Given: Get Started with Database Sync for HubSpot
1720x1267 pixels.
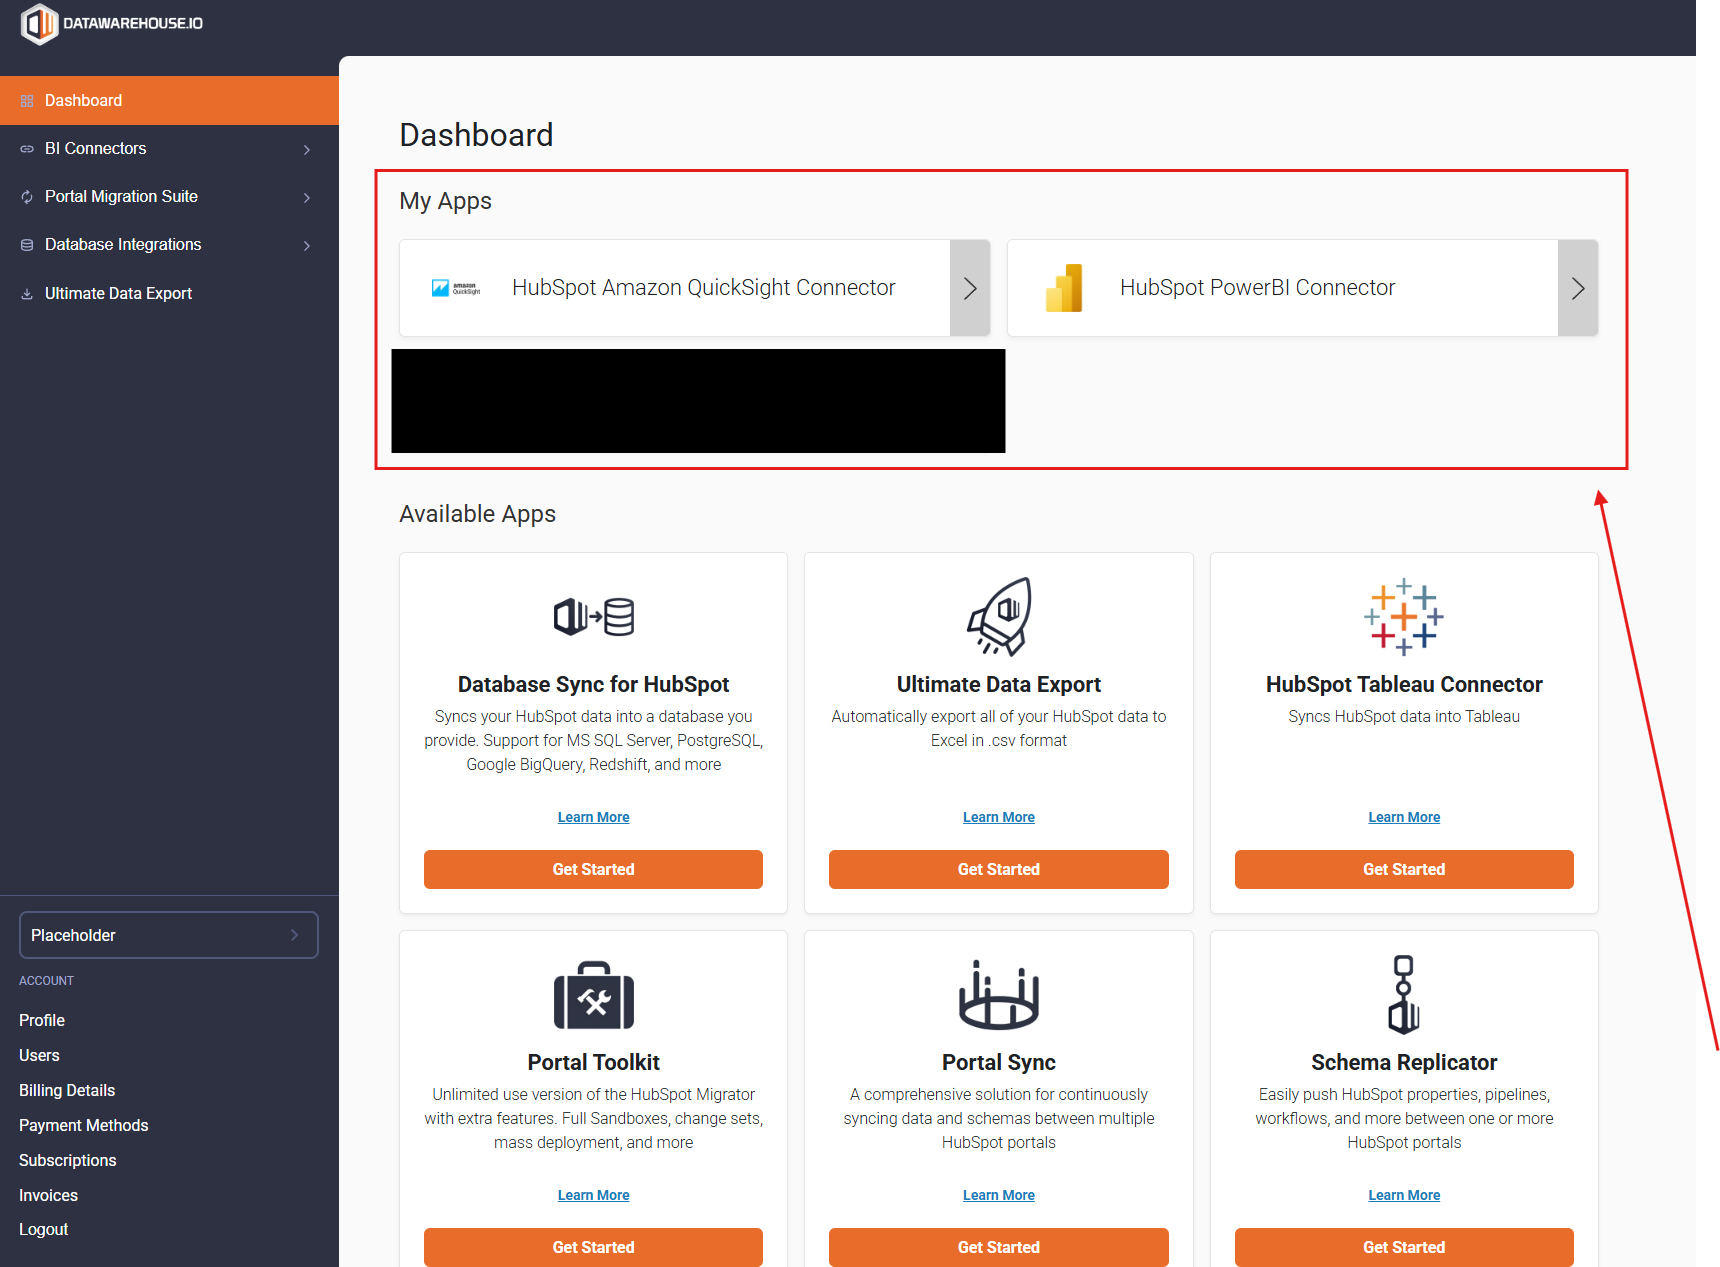Looking at the screenshot, I should pos(593,869).
